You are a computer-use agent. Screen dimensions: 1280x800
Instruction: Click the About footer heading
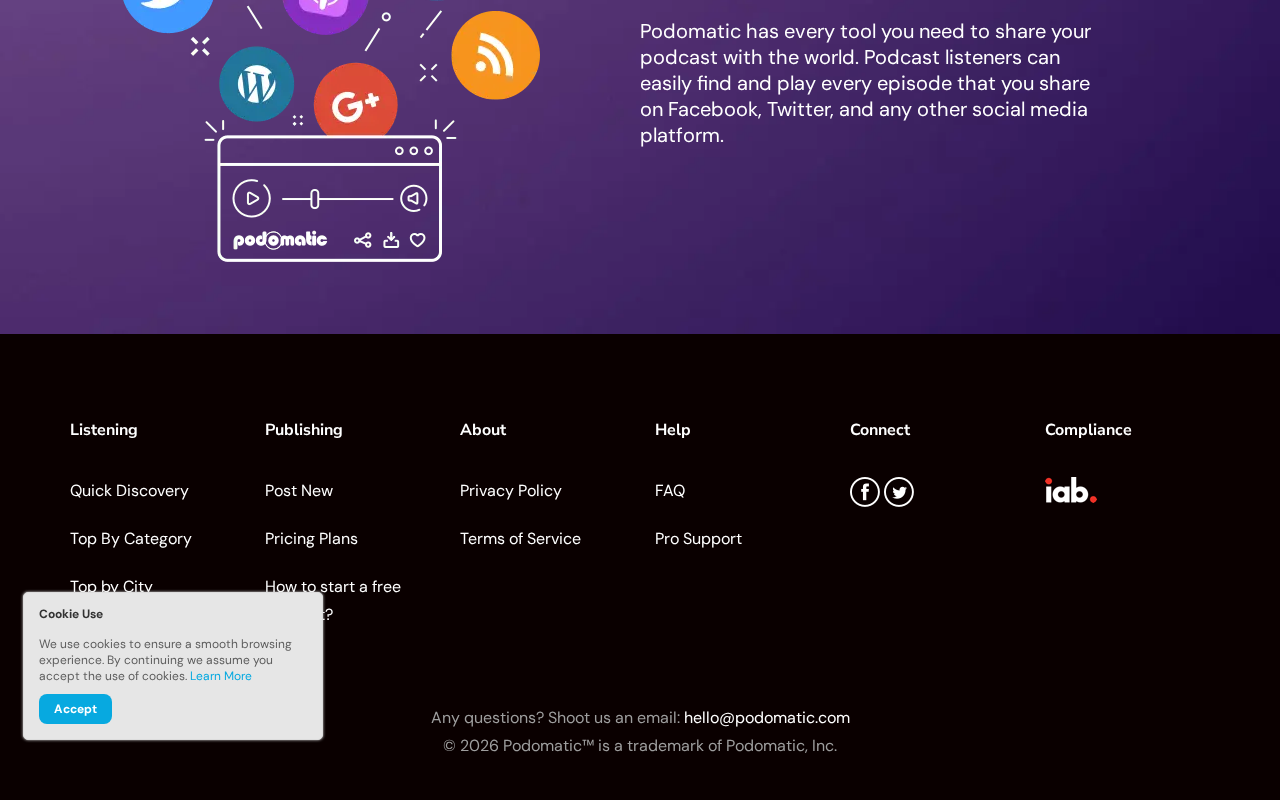coord(483,430)
